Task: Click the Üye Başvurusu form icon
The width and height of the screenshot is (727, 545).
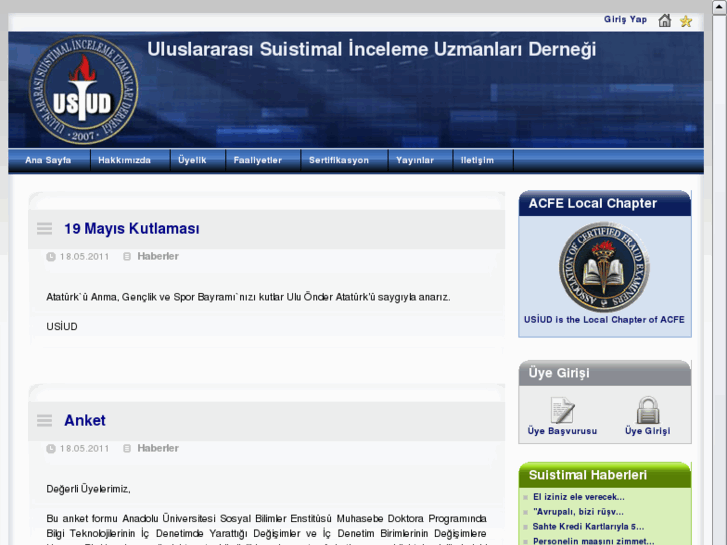Action: click(562, 410)
